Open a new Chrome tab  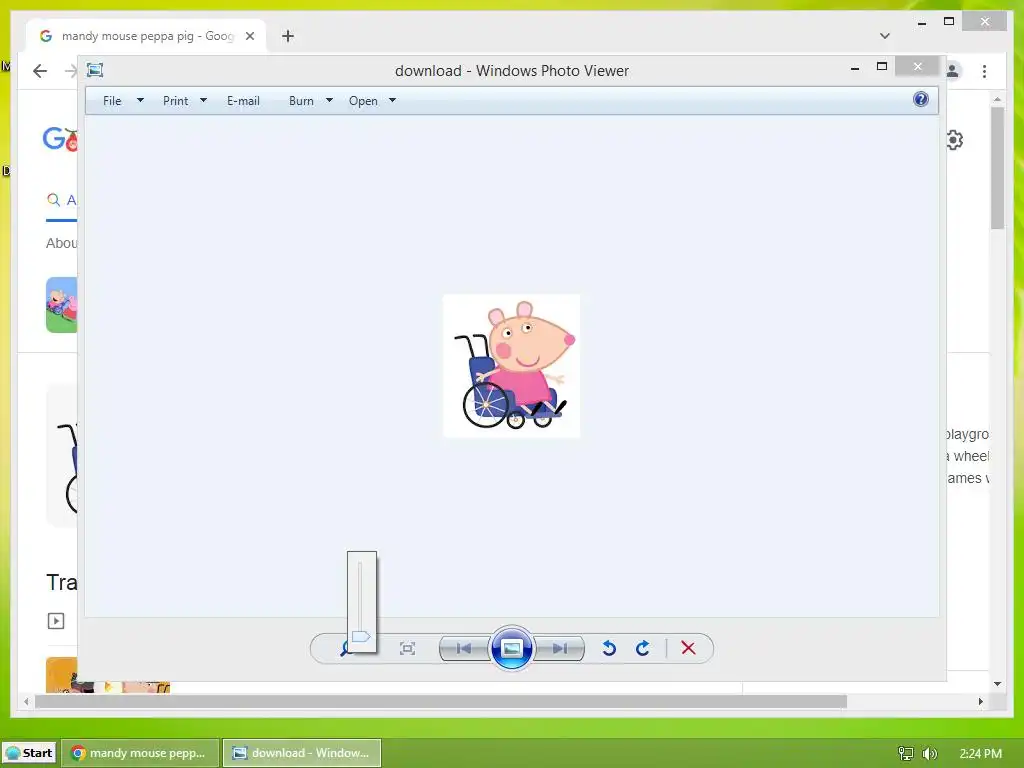[x=288, y=36]
